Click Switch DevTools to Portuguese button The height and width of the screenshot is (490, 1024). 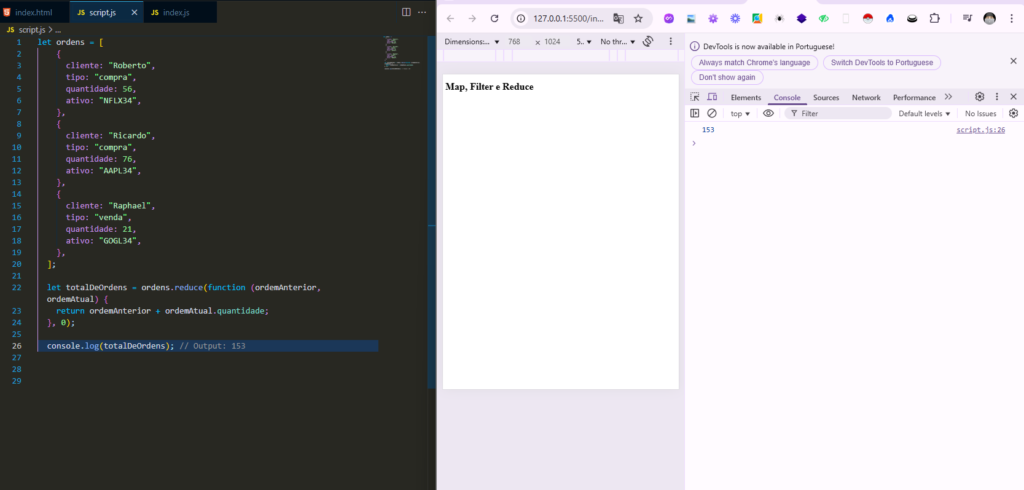click(882, 63)
